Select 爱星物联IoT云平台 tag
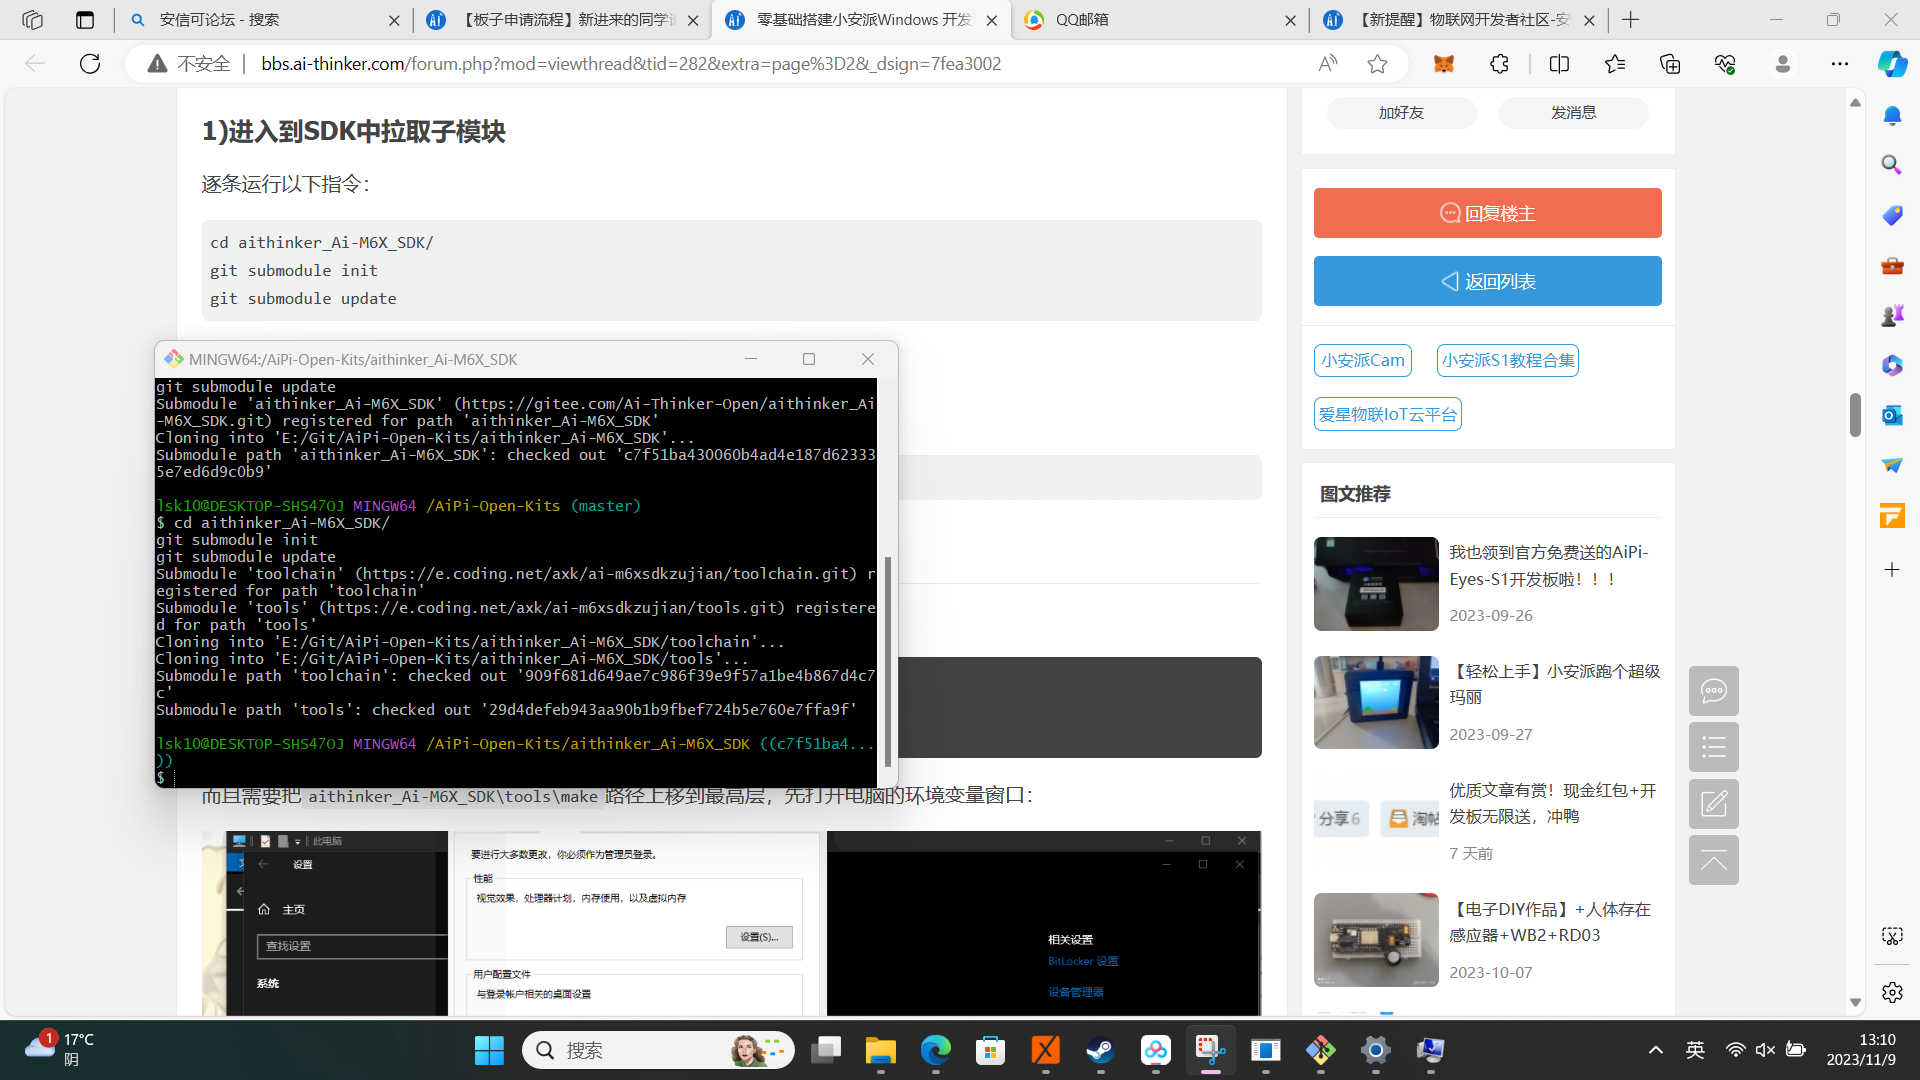 pyautogui.click(x=1387, y=413)
